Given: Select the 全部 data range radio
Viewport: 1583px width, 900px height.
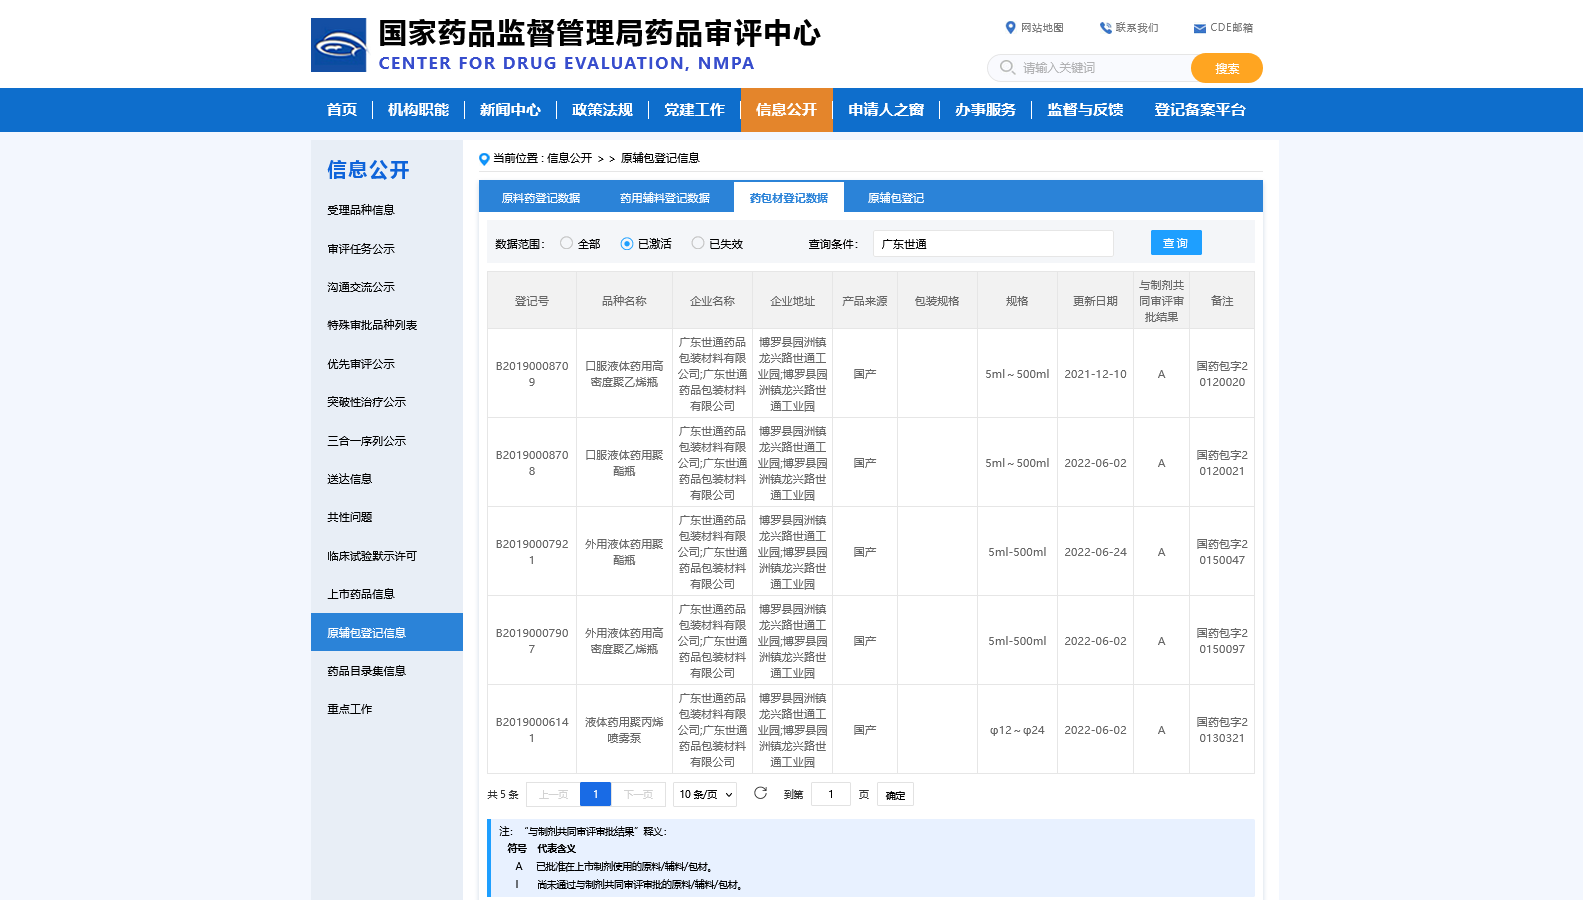Looking at the screenshot, I should pos(566,243).
